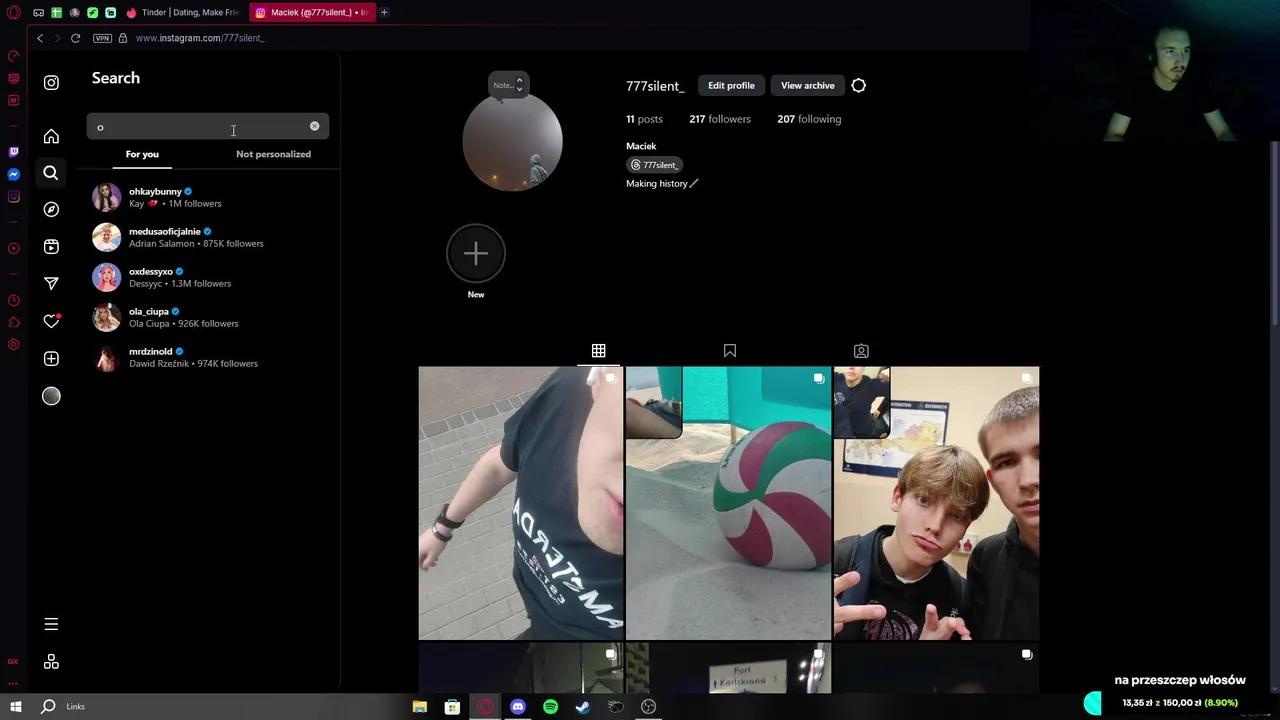
Task: Open the Also from Meta icon
Action: click(51, 662)
